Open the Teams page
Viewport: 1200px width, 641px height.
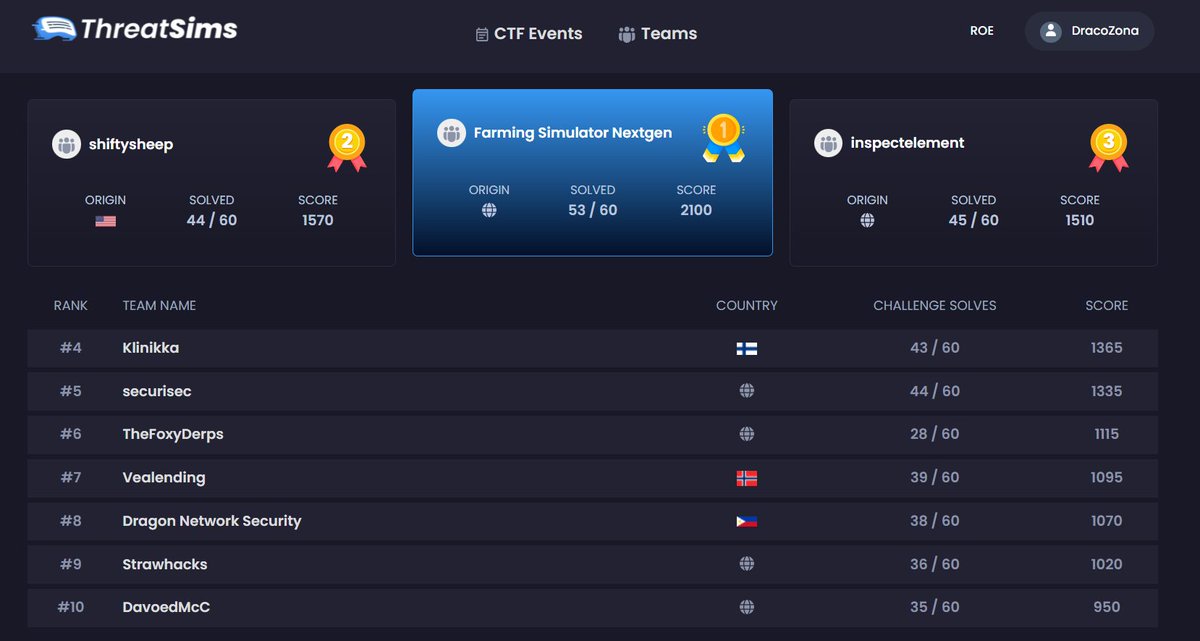(657, 33)
